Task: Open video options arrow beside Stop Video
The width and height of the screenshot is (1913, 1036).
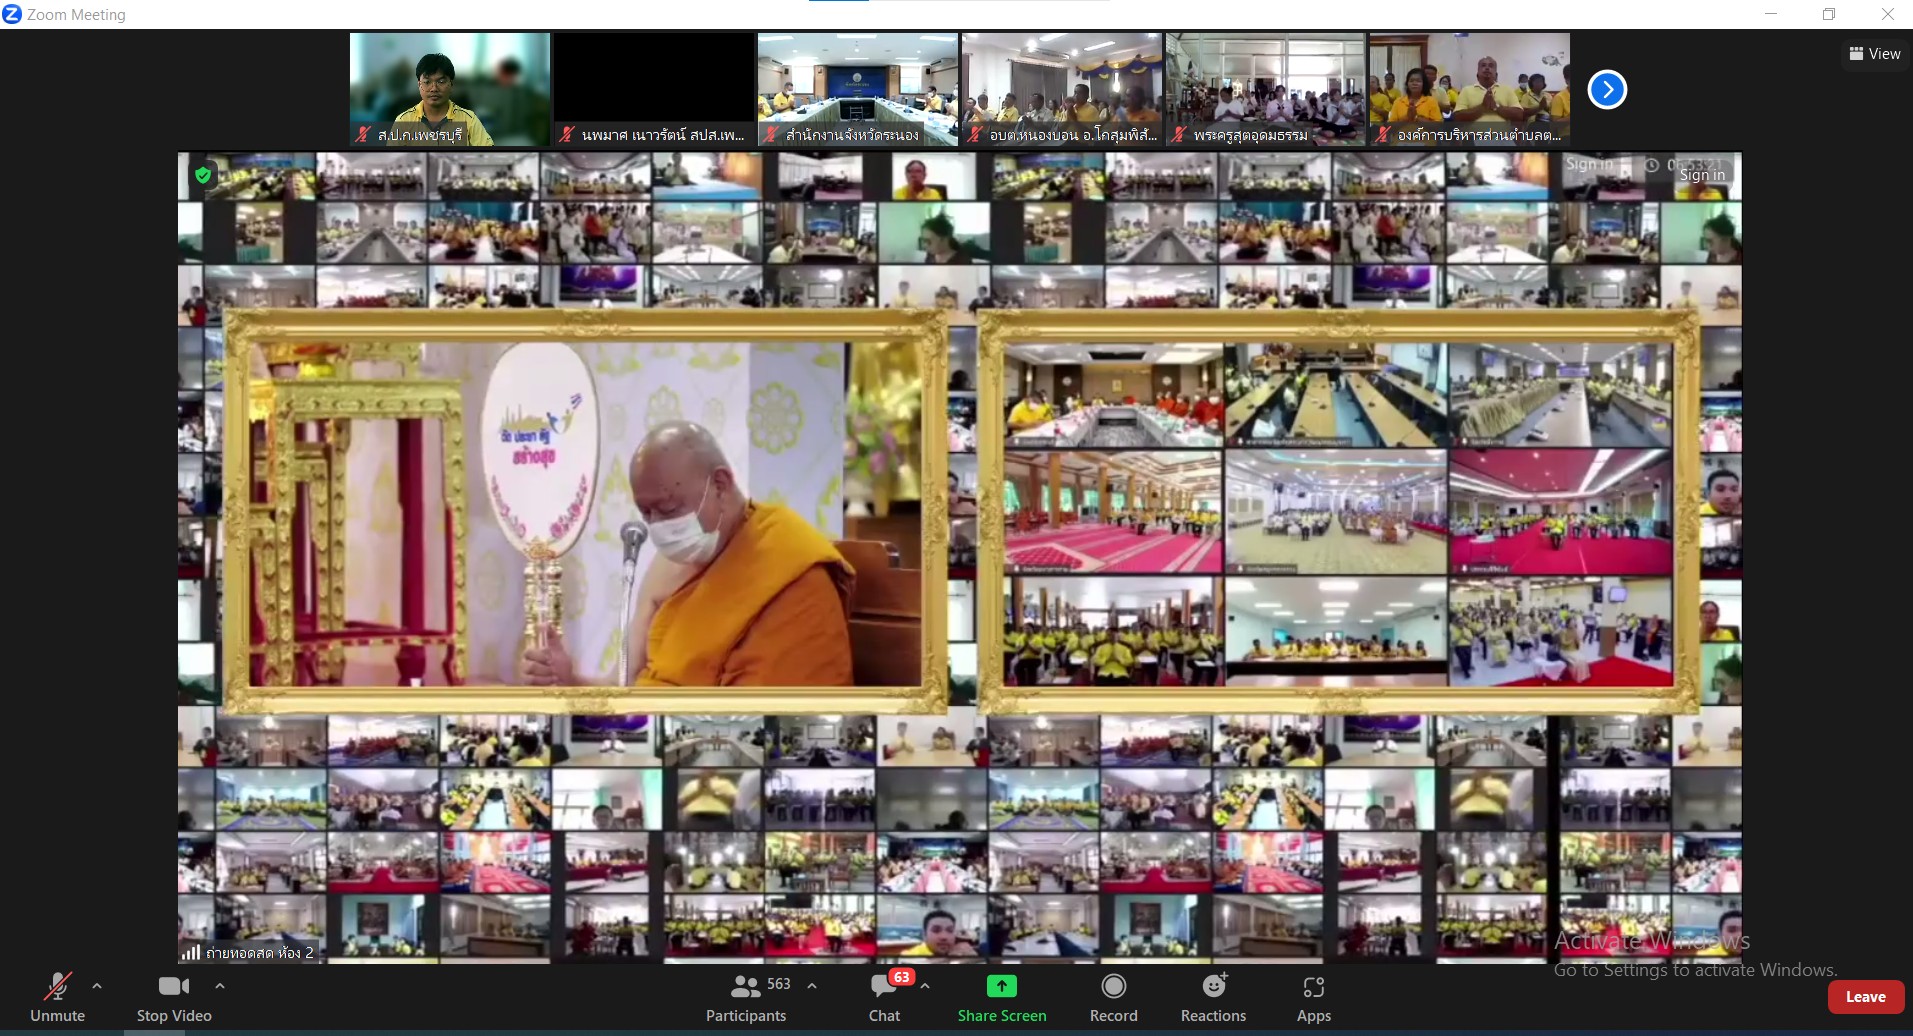Action: coord(220,986)
